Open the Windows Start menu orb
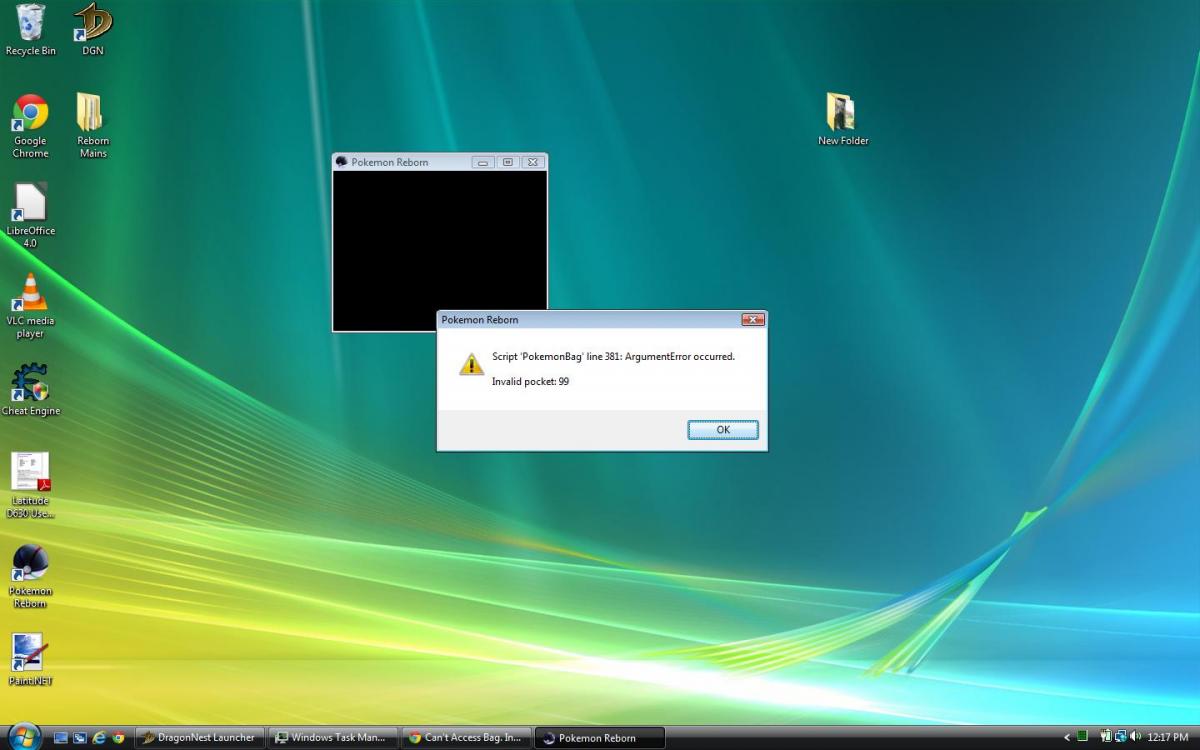This screenshot has height=750, width=1200. coord(23,737)
